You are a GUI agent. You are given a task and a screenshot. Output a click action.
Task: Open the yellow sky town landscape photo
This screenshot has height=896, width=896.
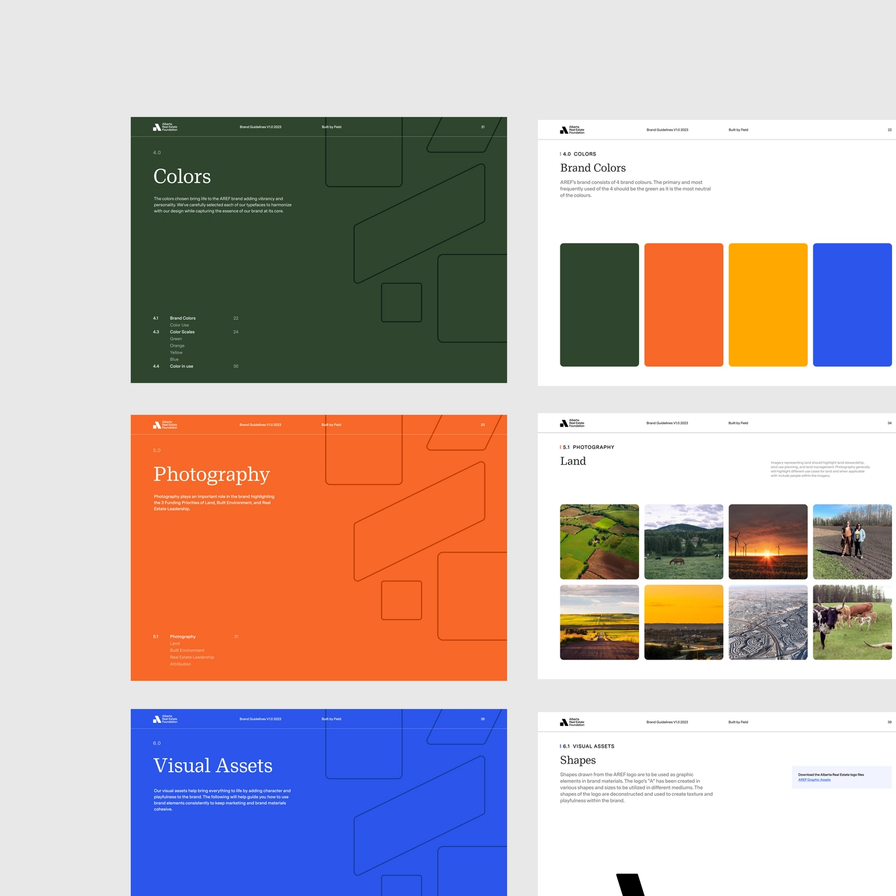click(683, 622)
